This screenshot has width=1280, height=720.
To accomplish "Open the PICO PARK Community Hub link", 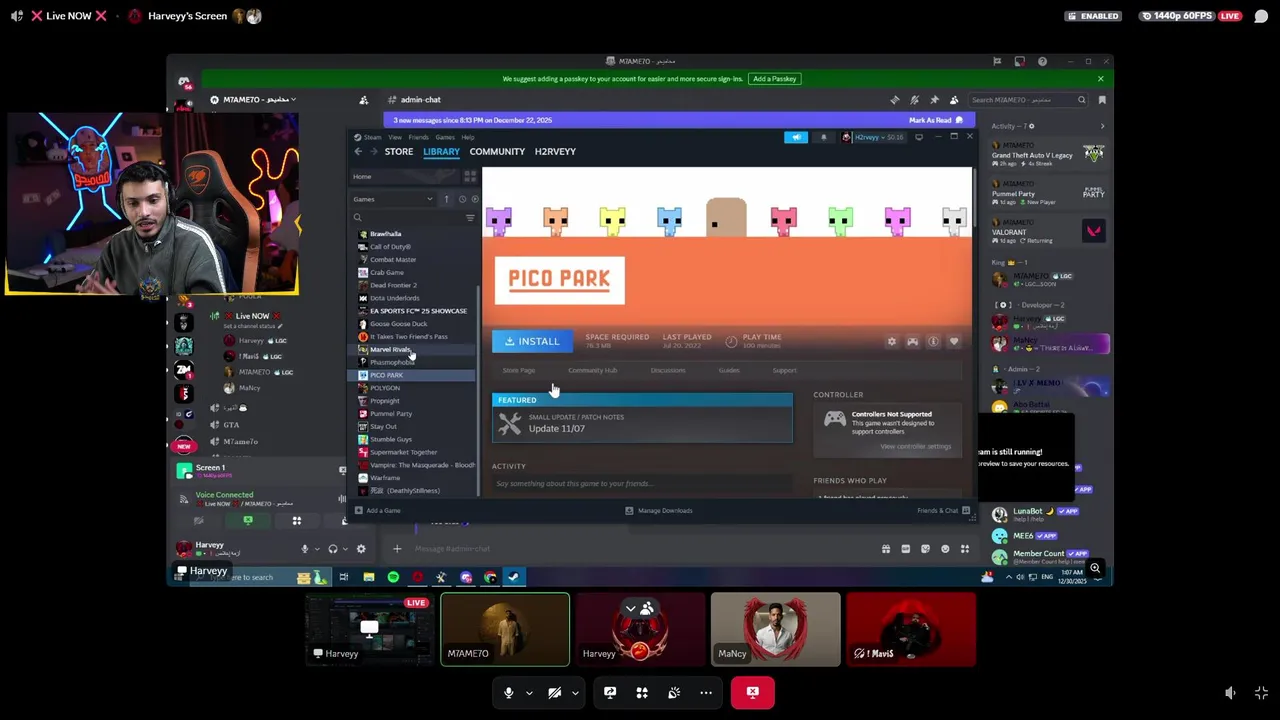I will tap(592, 370).
